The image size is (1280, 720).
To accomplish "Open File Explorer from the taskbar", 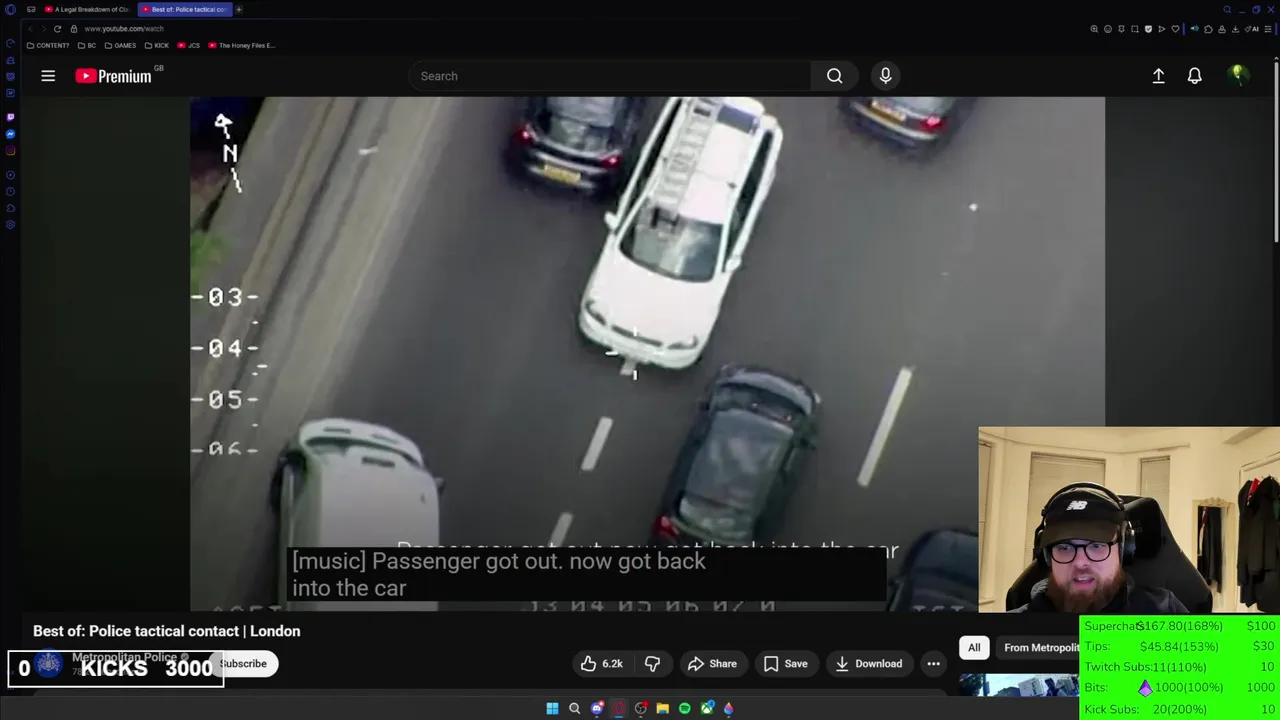I will [662, 708].
